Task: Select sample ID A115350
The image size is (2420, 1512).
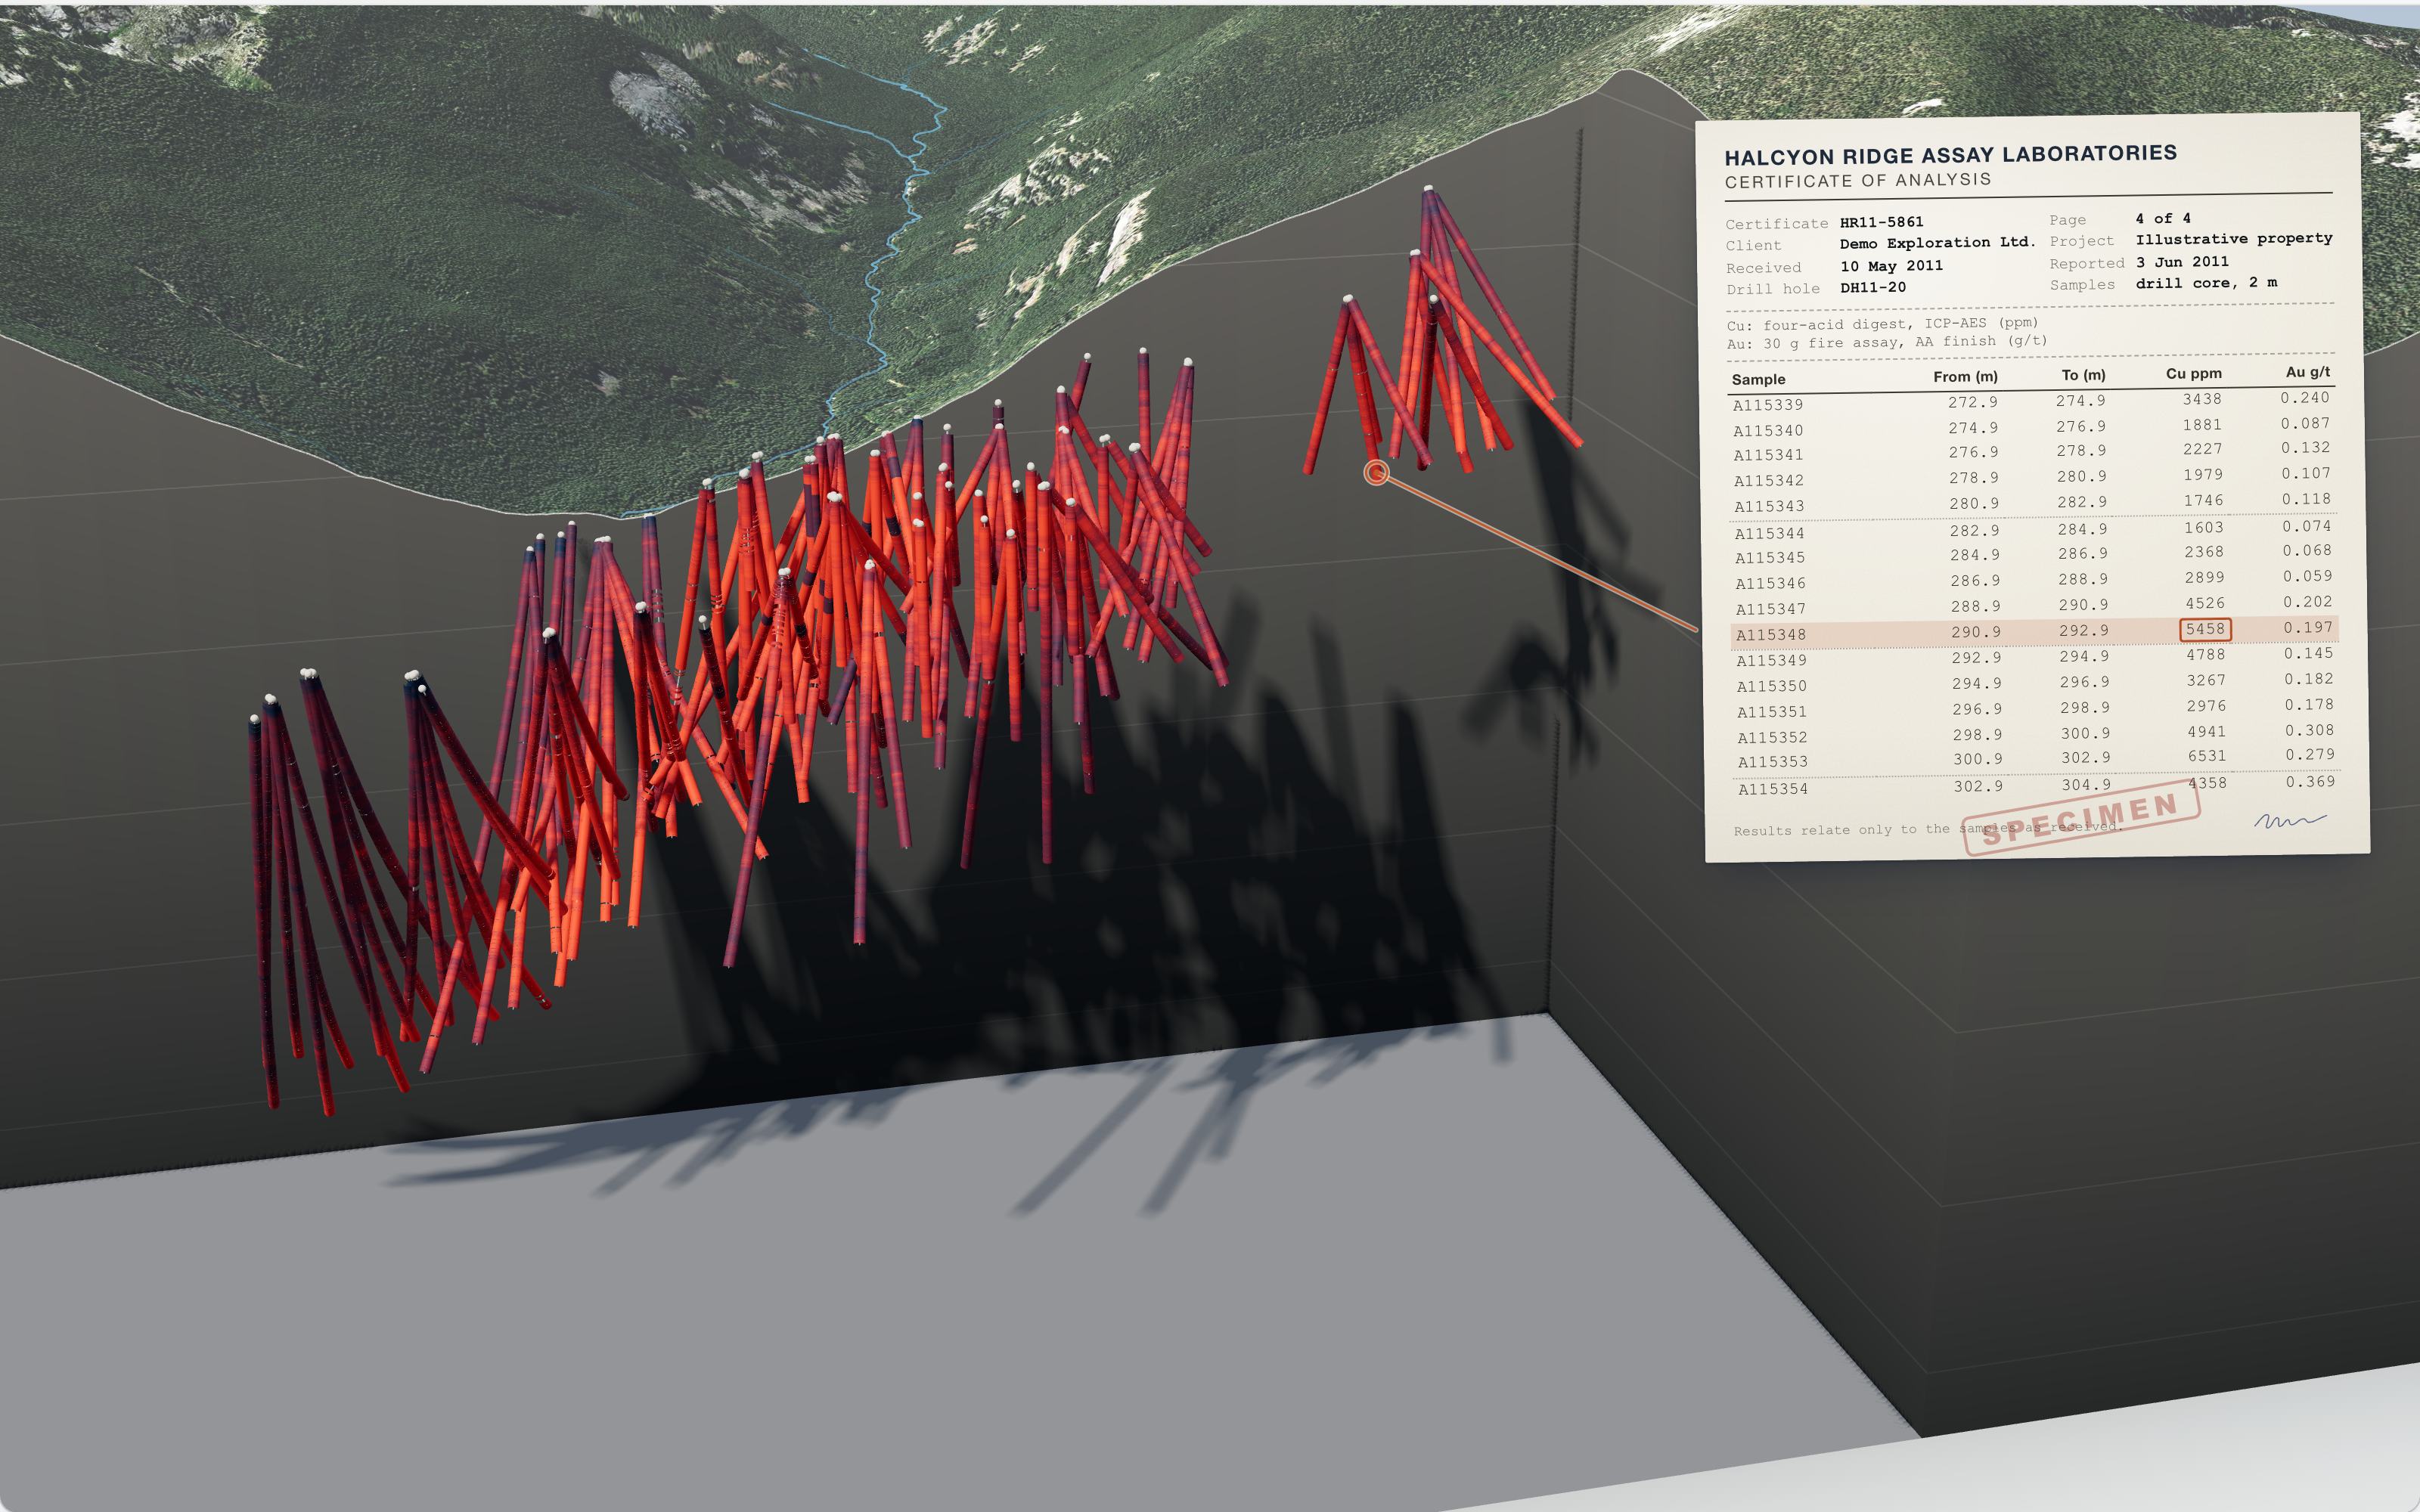Action: (x=1771, y=687)
